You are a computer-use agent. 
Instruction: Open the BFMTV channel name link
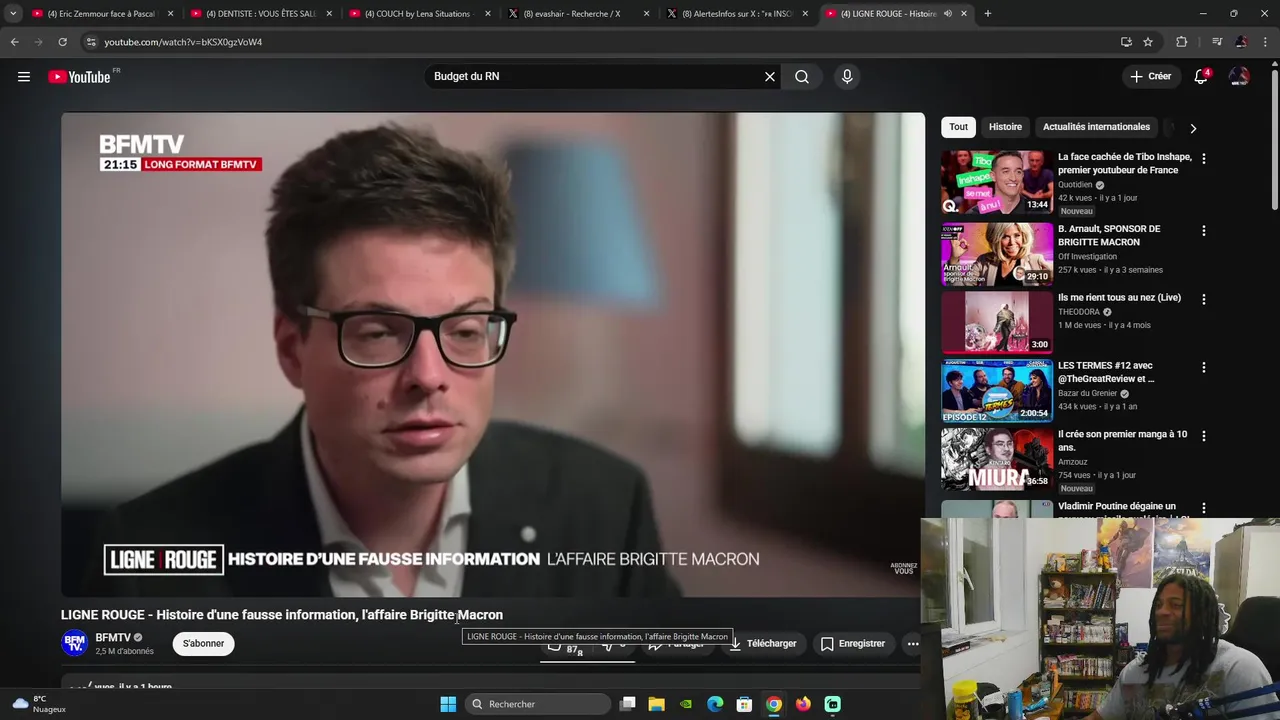coord(113,638)
